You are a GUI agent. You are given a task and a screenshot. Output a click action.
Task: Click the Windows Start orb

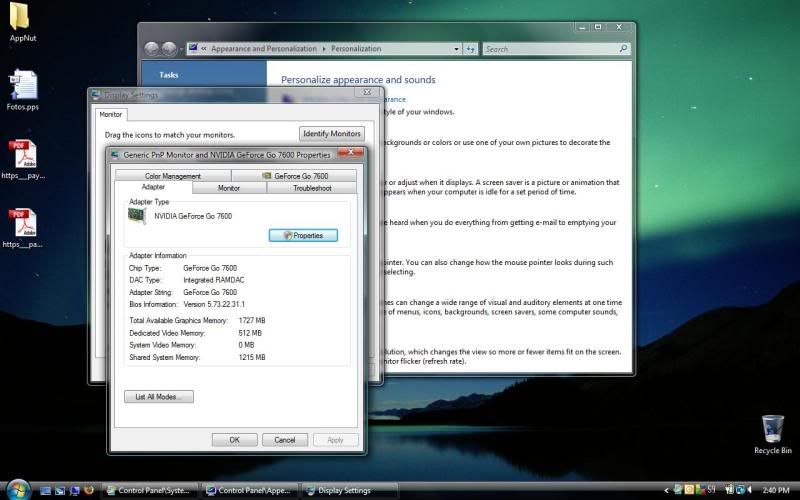18,490
